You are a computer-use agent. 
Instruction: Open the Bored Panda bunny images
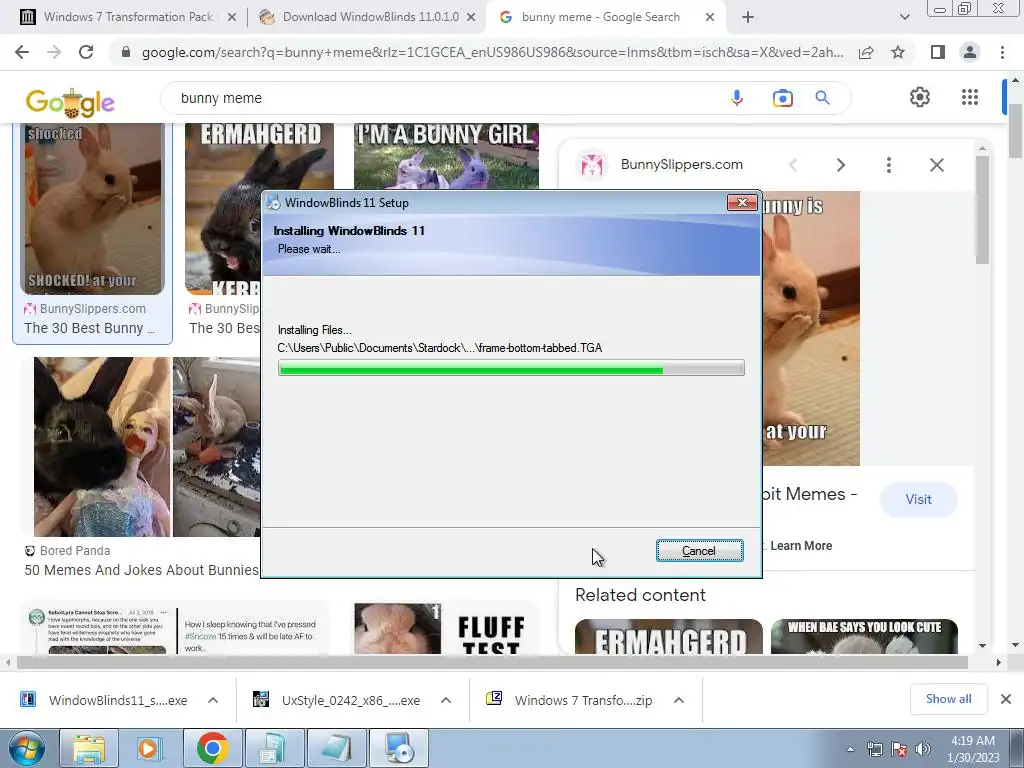(x=147, y=447)
